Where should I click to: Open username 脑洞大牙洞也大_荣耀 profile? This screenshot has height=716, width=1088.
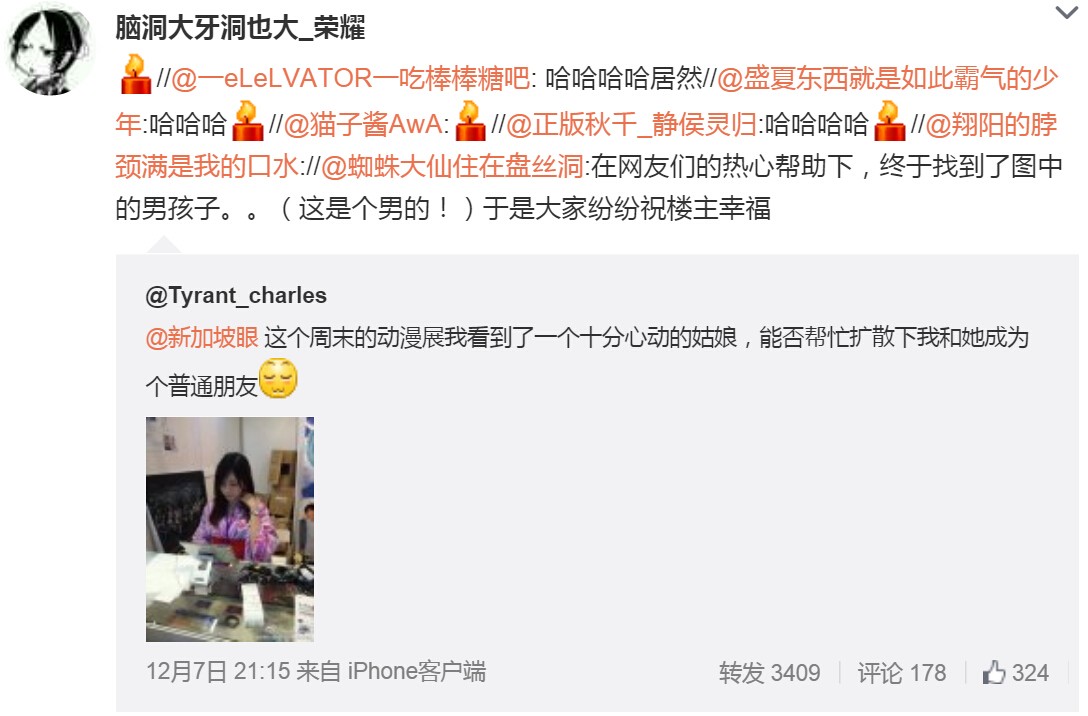point(240,28)
